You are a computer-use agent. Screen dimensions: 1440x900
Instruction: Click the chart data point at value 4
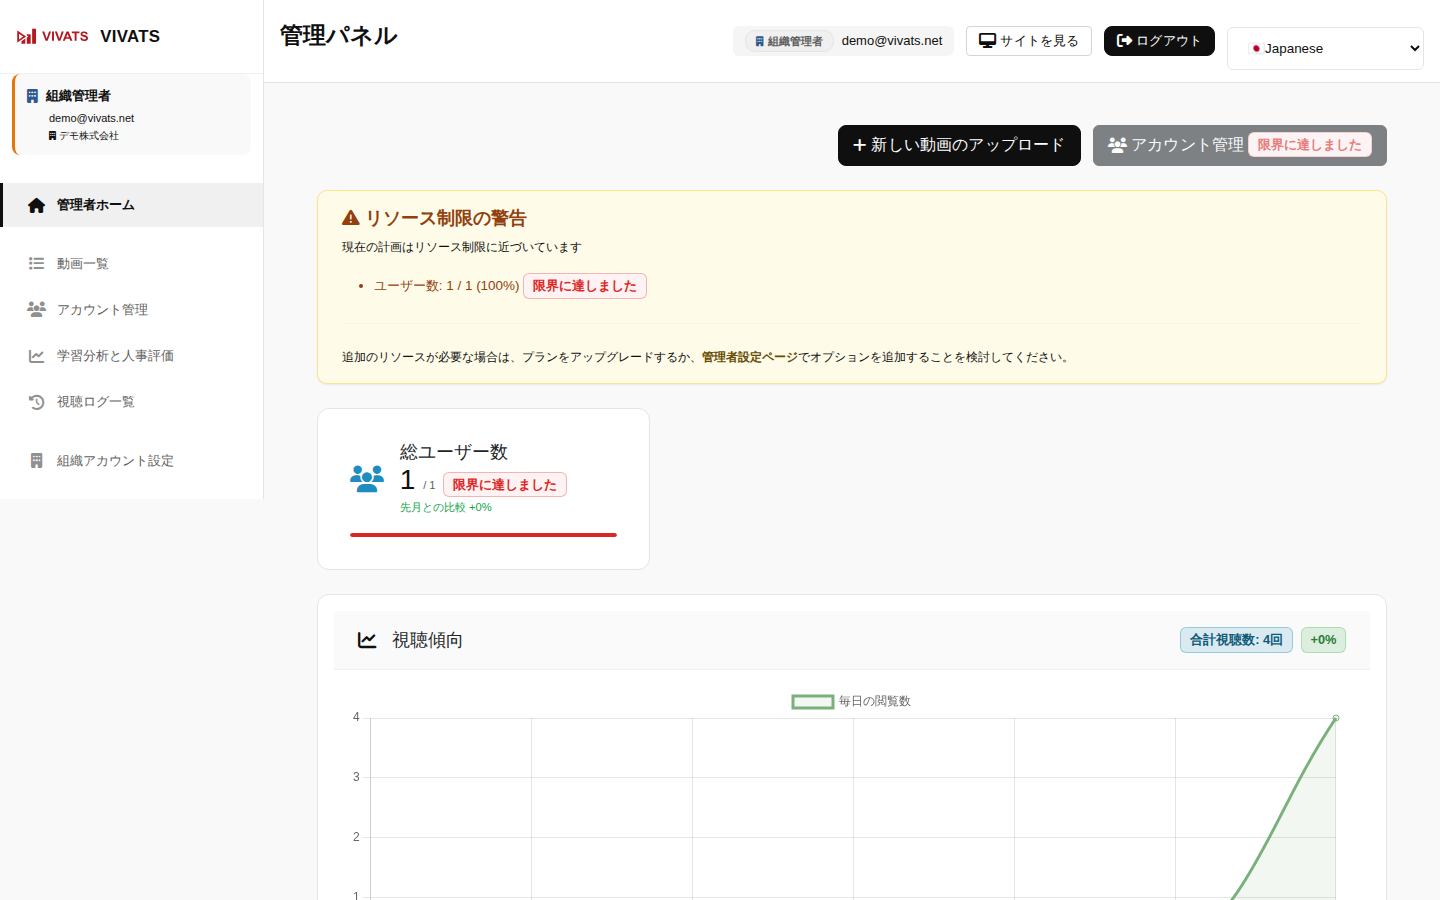click(x=1336, y=718)
